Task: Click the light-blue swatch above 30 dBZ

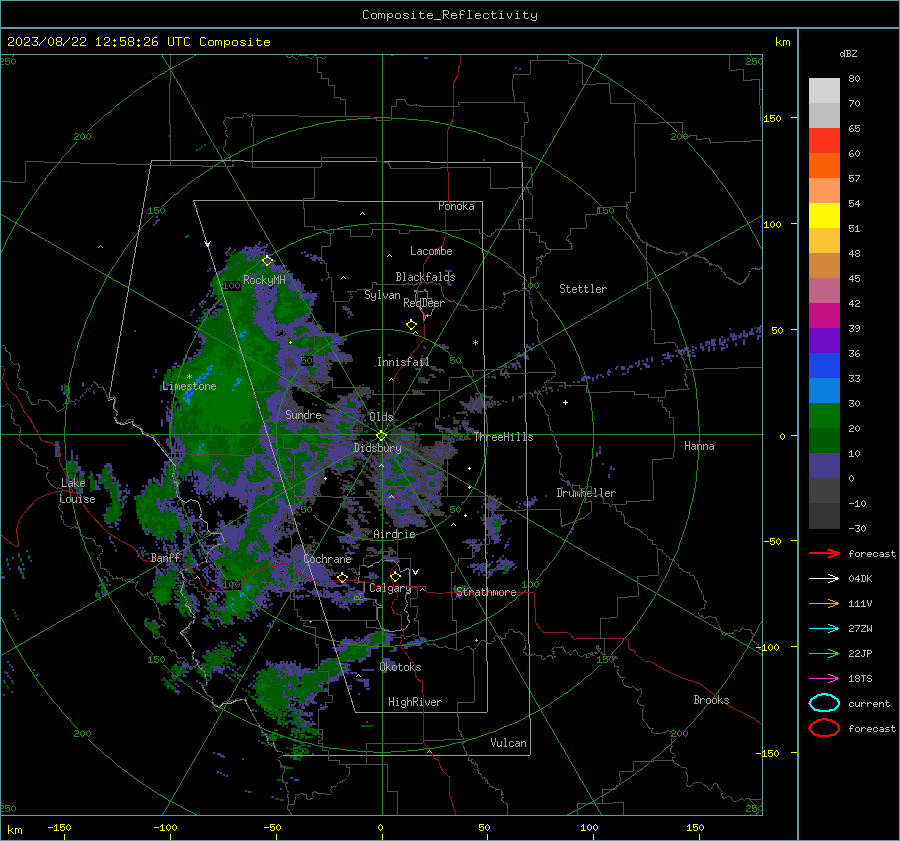Action: [824, 390]
